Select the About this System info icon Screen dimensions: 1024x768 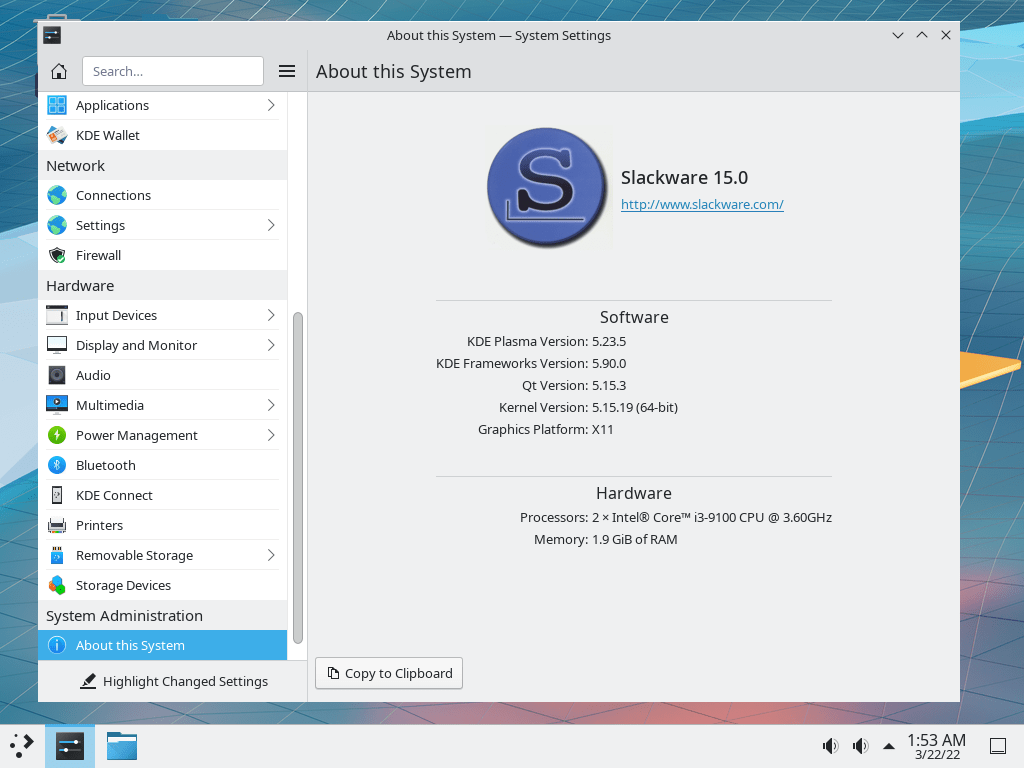[57, 645]
